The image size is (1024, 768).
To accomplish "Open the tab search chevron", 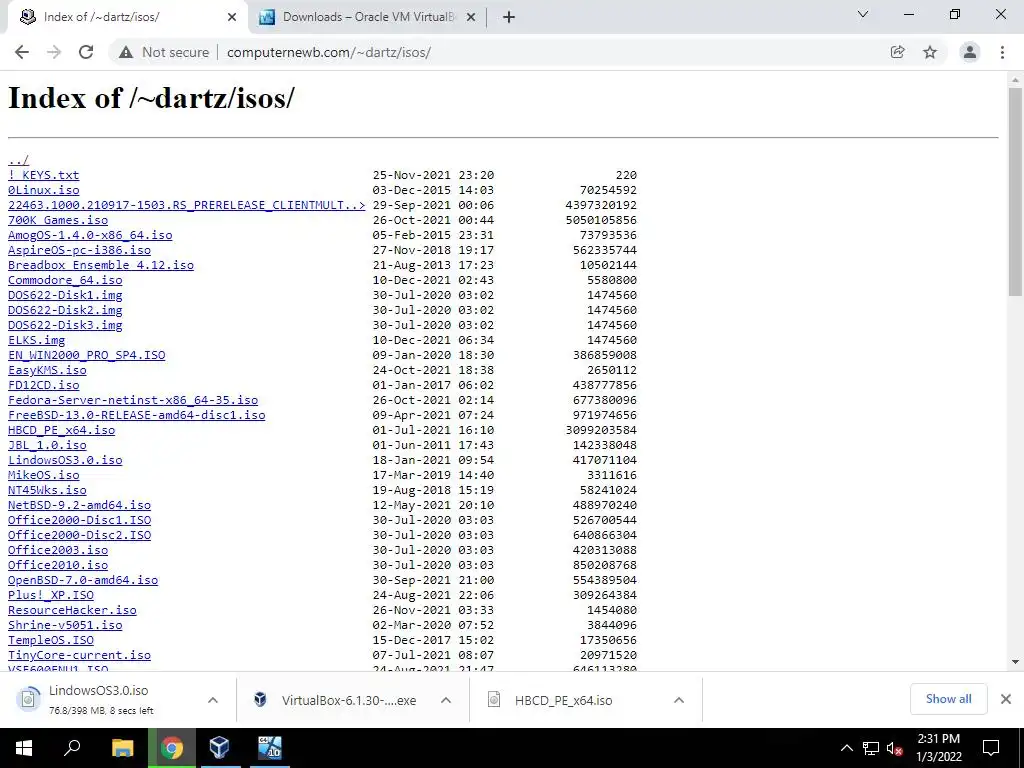I will click(x=863, y=14).
